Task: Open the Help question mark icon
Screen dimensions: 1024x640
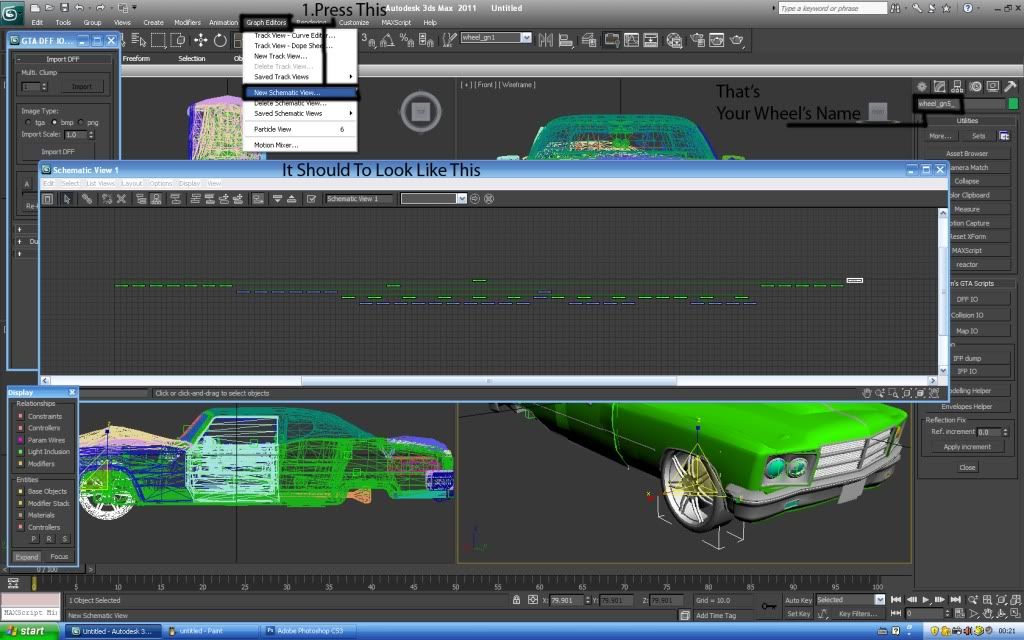Action: [968, 8]
